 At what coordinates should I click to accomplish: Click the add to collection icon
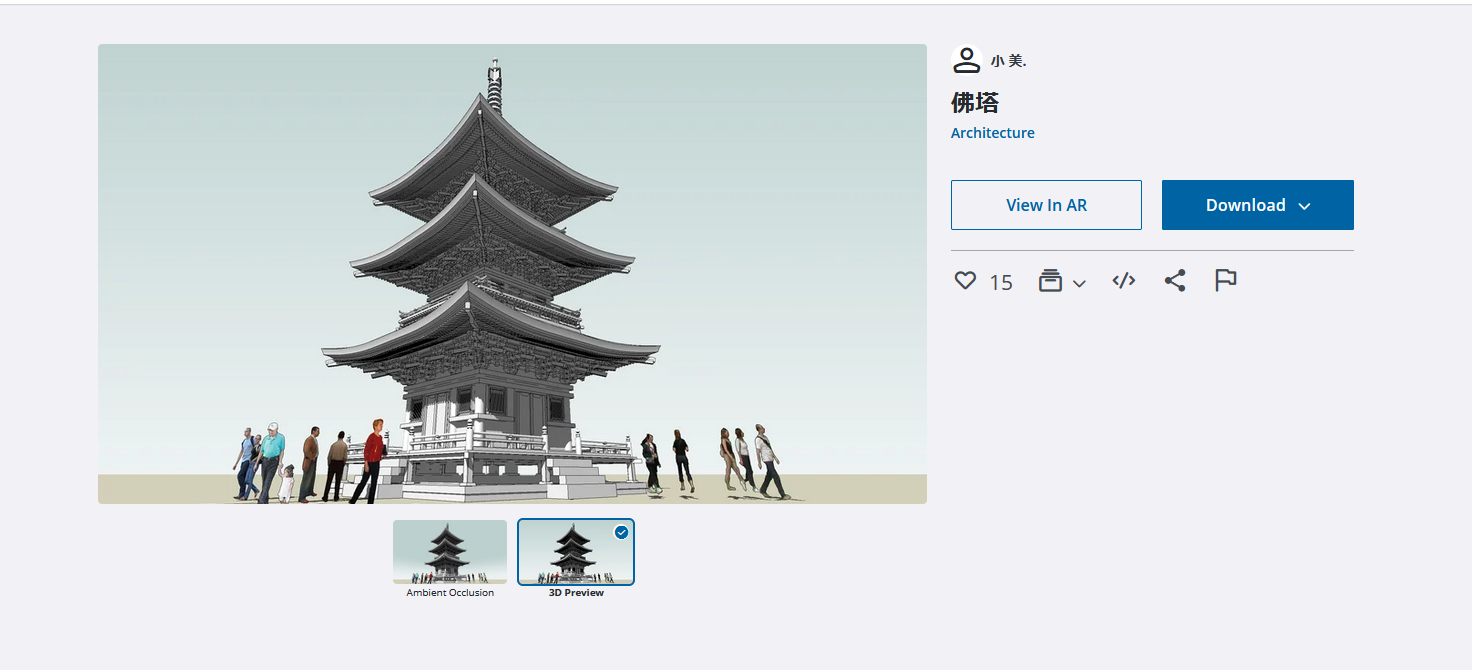click(x=1049, y=281)
